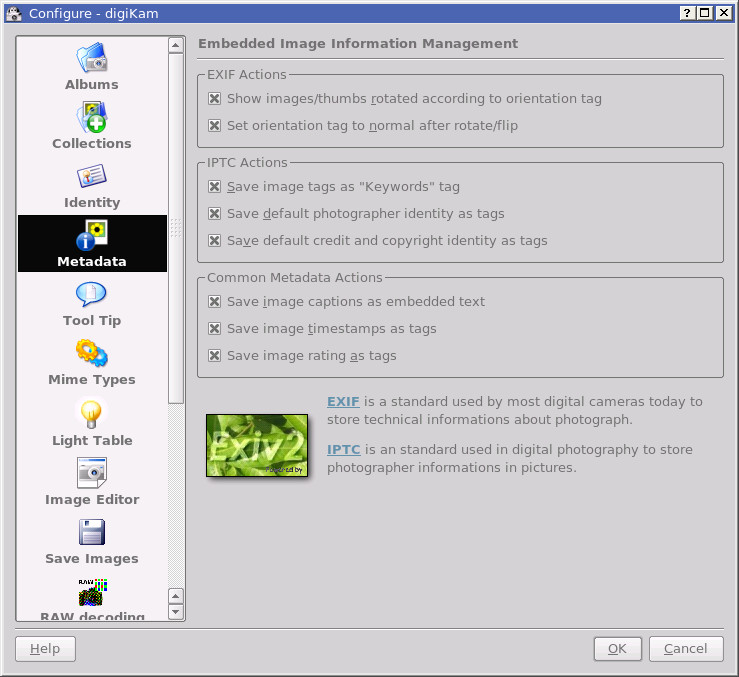The height and width of the screenshot is (677, 739).
Task: Click the Tool Tip label in sidebar
Action: (92, 321)
